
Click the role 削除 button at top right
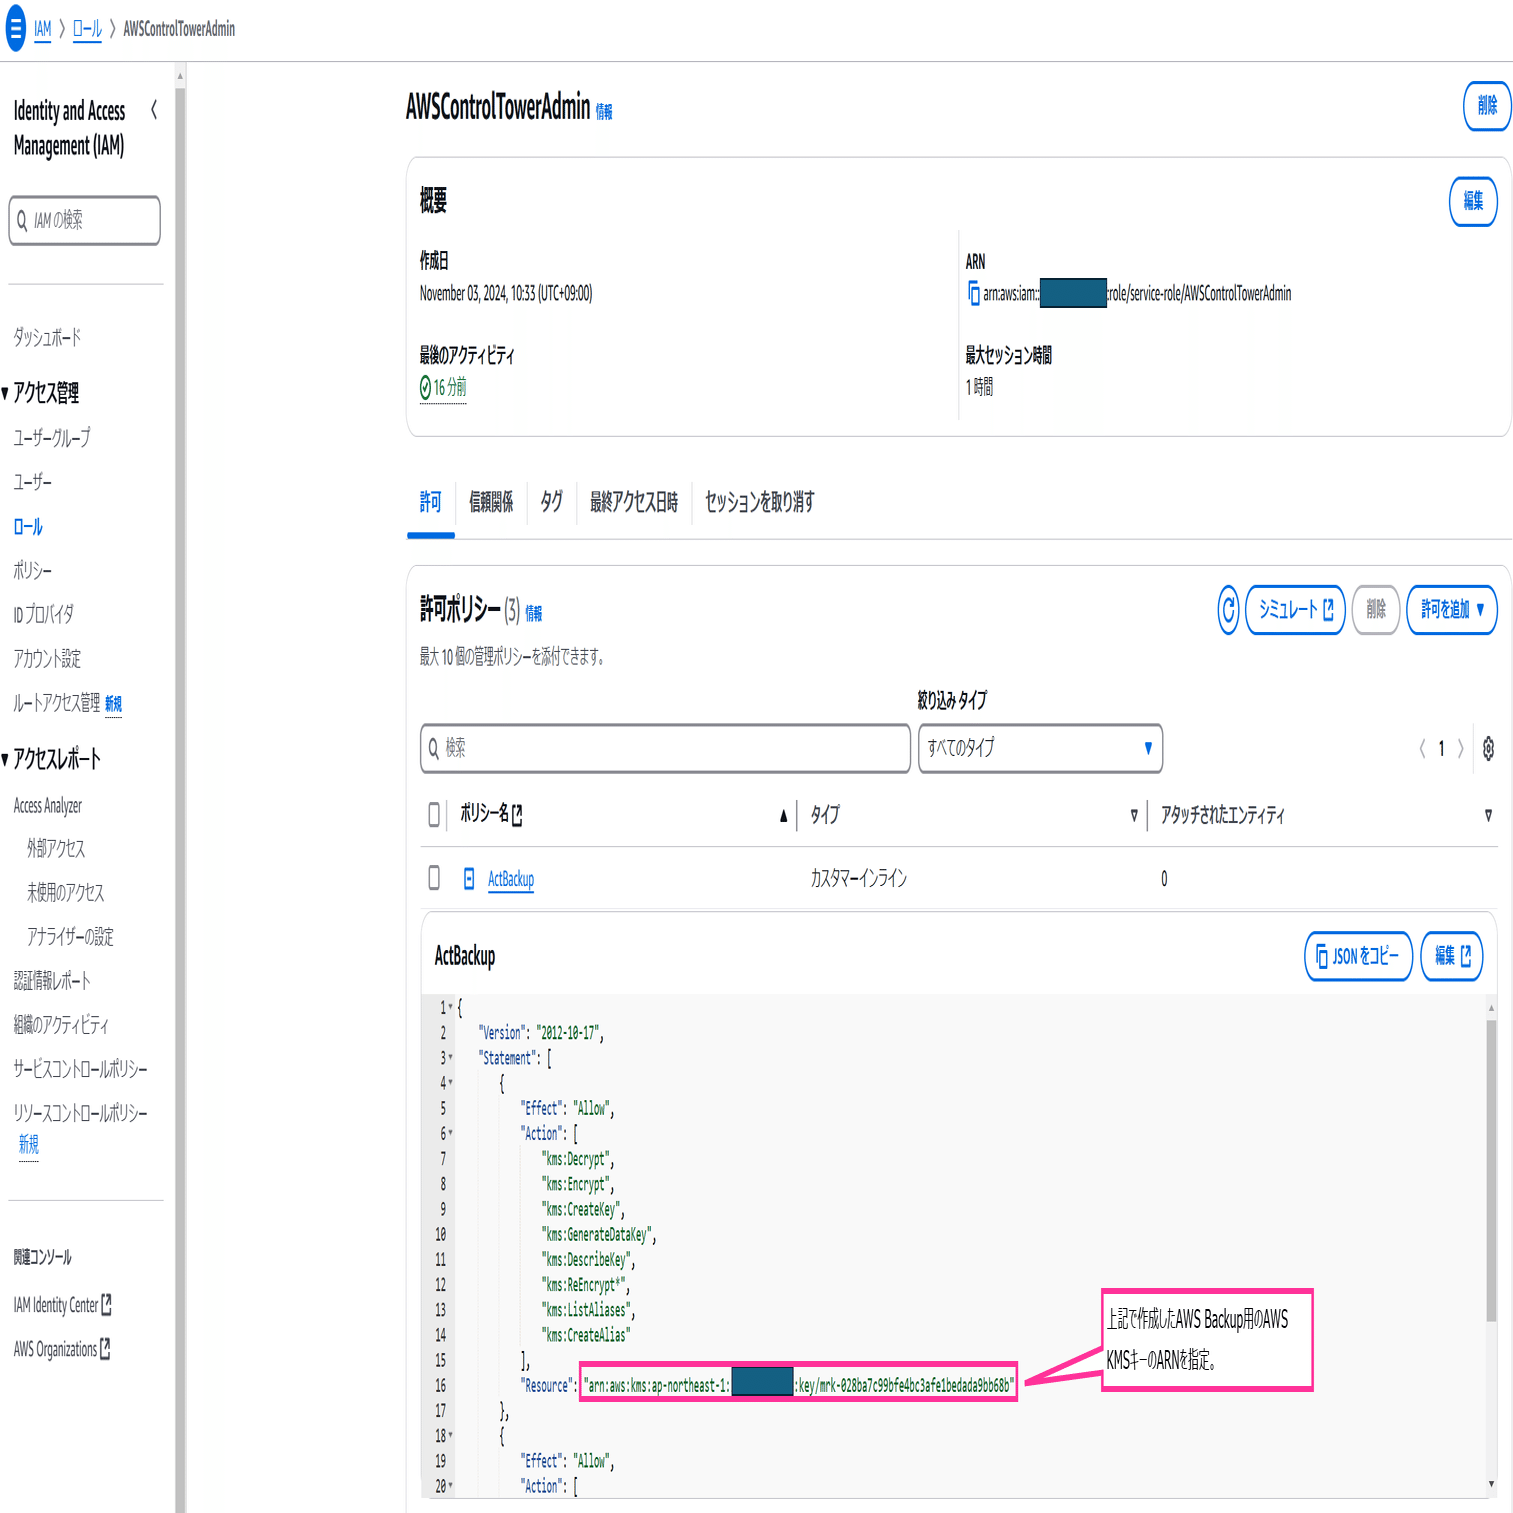[1487, 106]
